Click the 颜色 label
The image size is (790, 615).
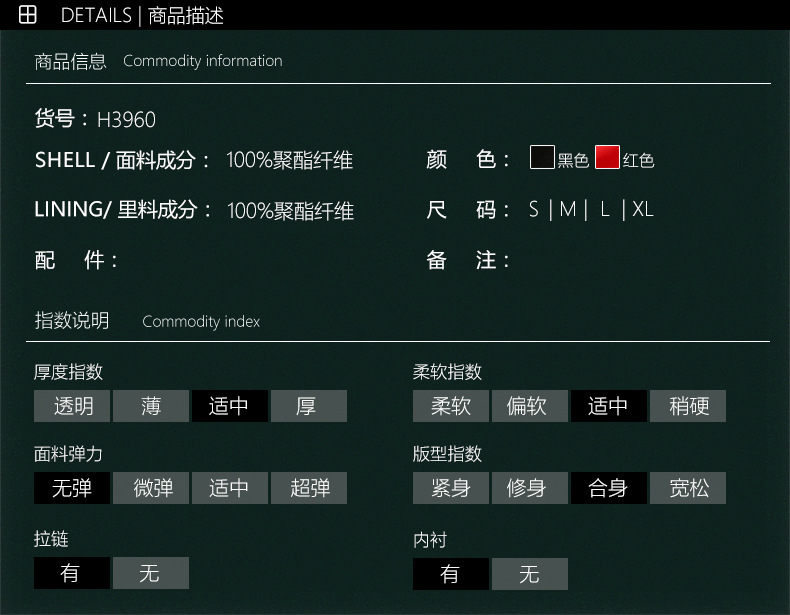(x=468, y=160)
